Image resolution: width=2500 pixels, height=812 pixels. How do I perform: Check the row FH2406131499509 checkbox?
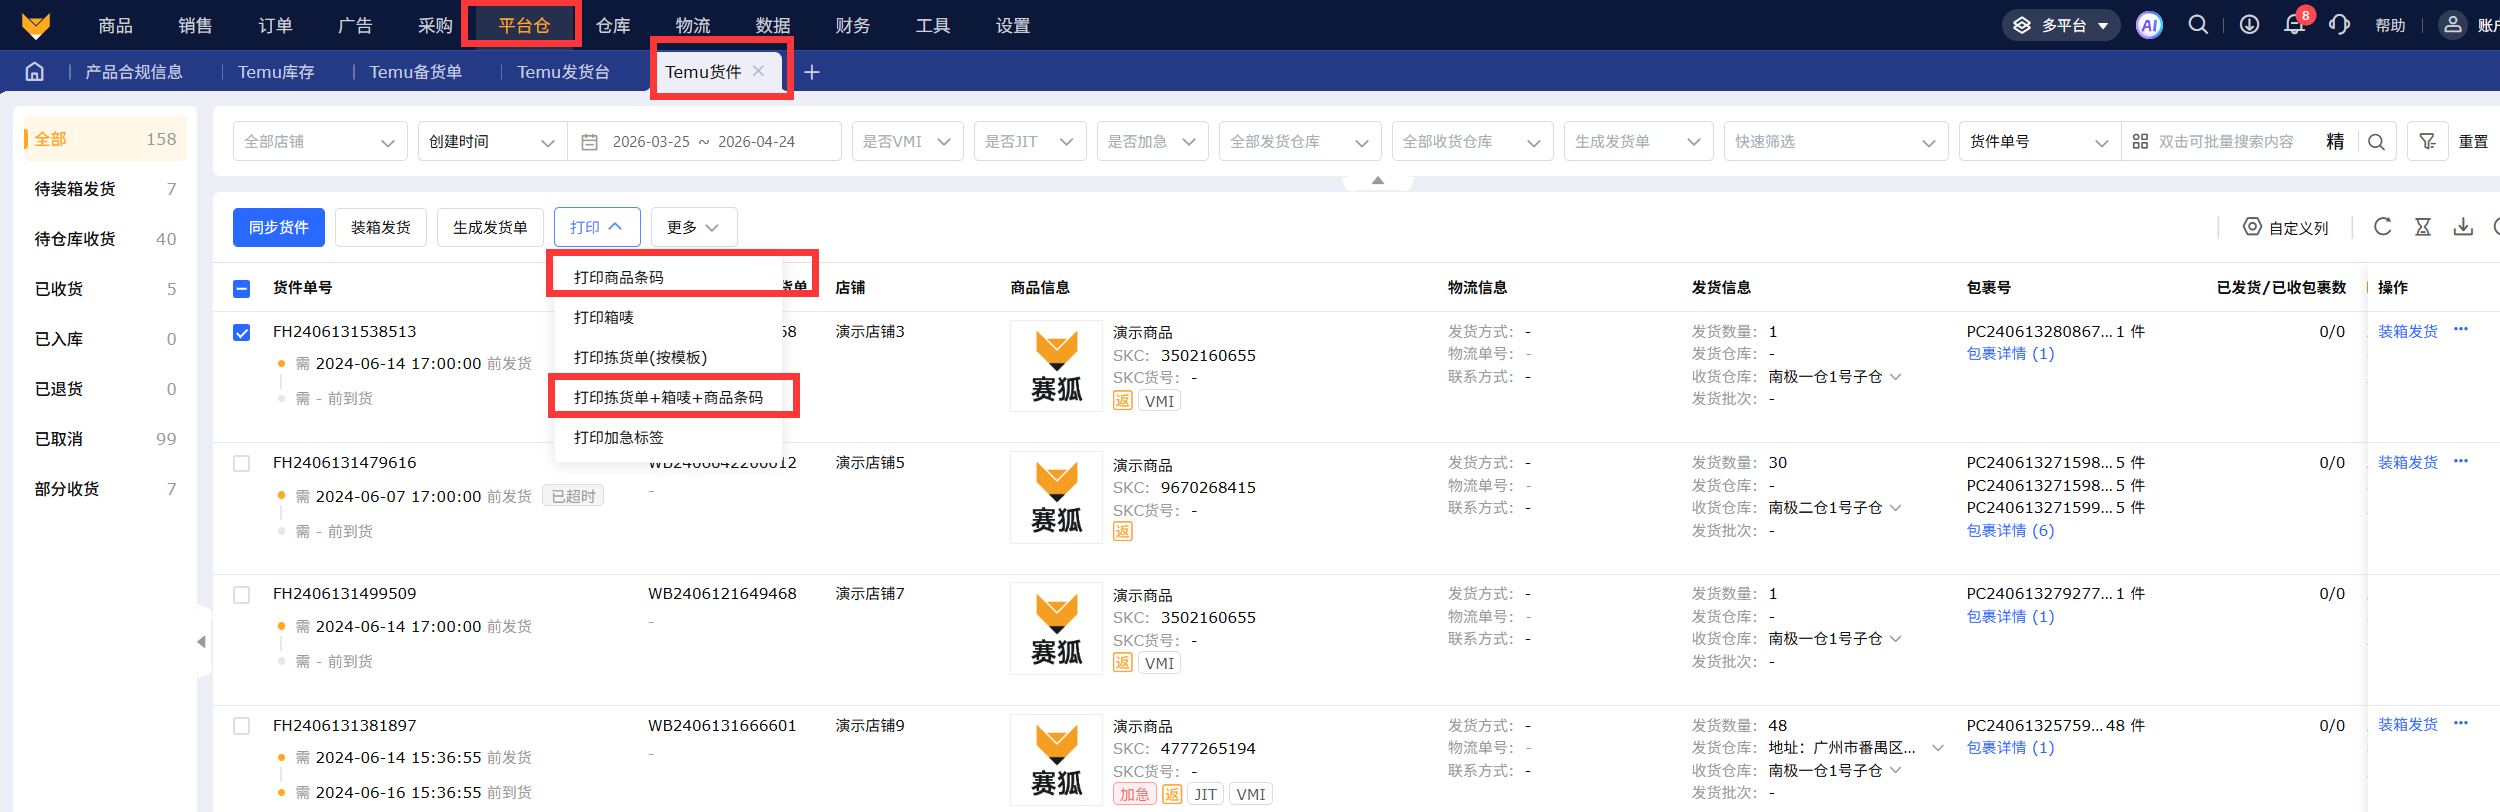[x=241, y=594]
